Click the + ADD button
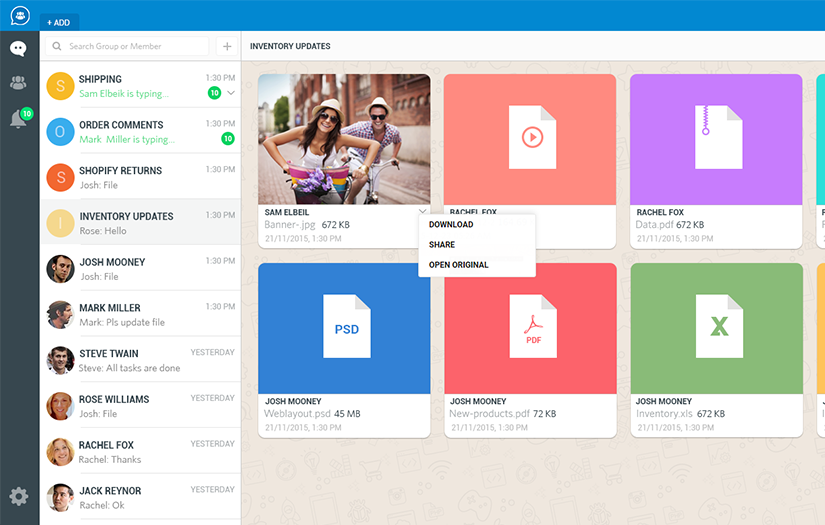Viewport: 825px width, 525px height. 59,22
